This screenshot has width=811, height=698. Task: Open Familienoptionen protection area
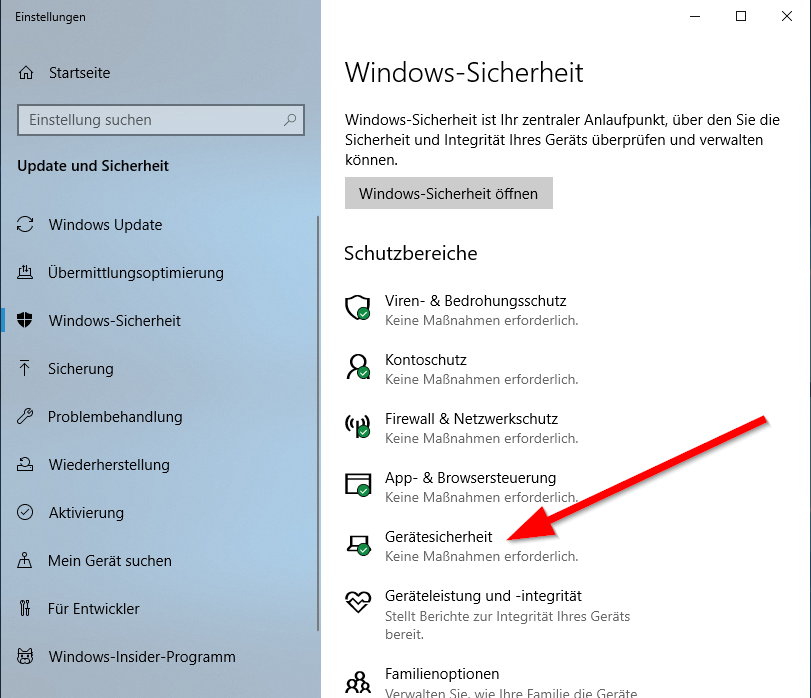[442, 674]
